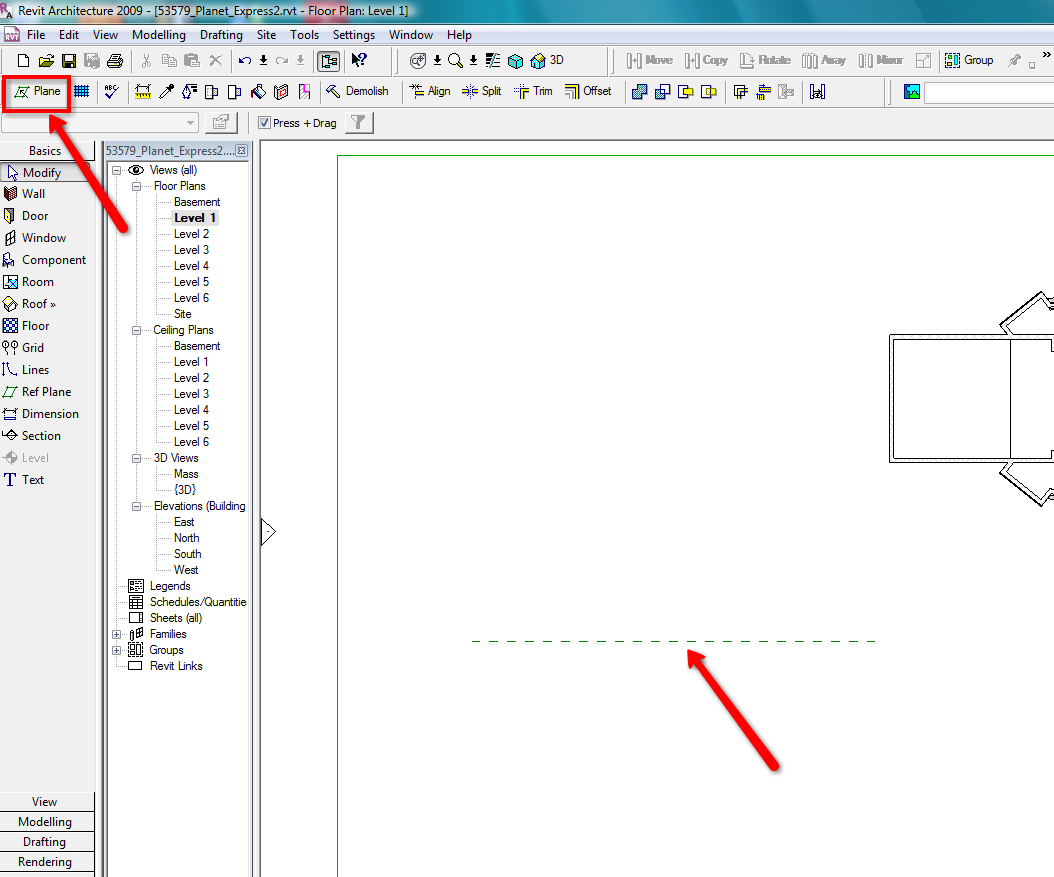This screenshot has height=877, width=1054.
Task: Click the New file icon
Action: [24, 60]
